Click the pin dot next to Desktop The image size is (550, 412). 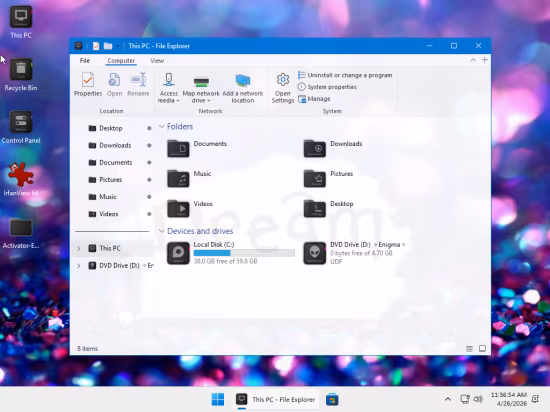149,128
